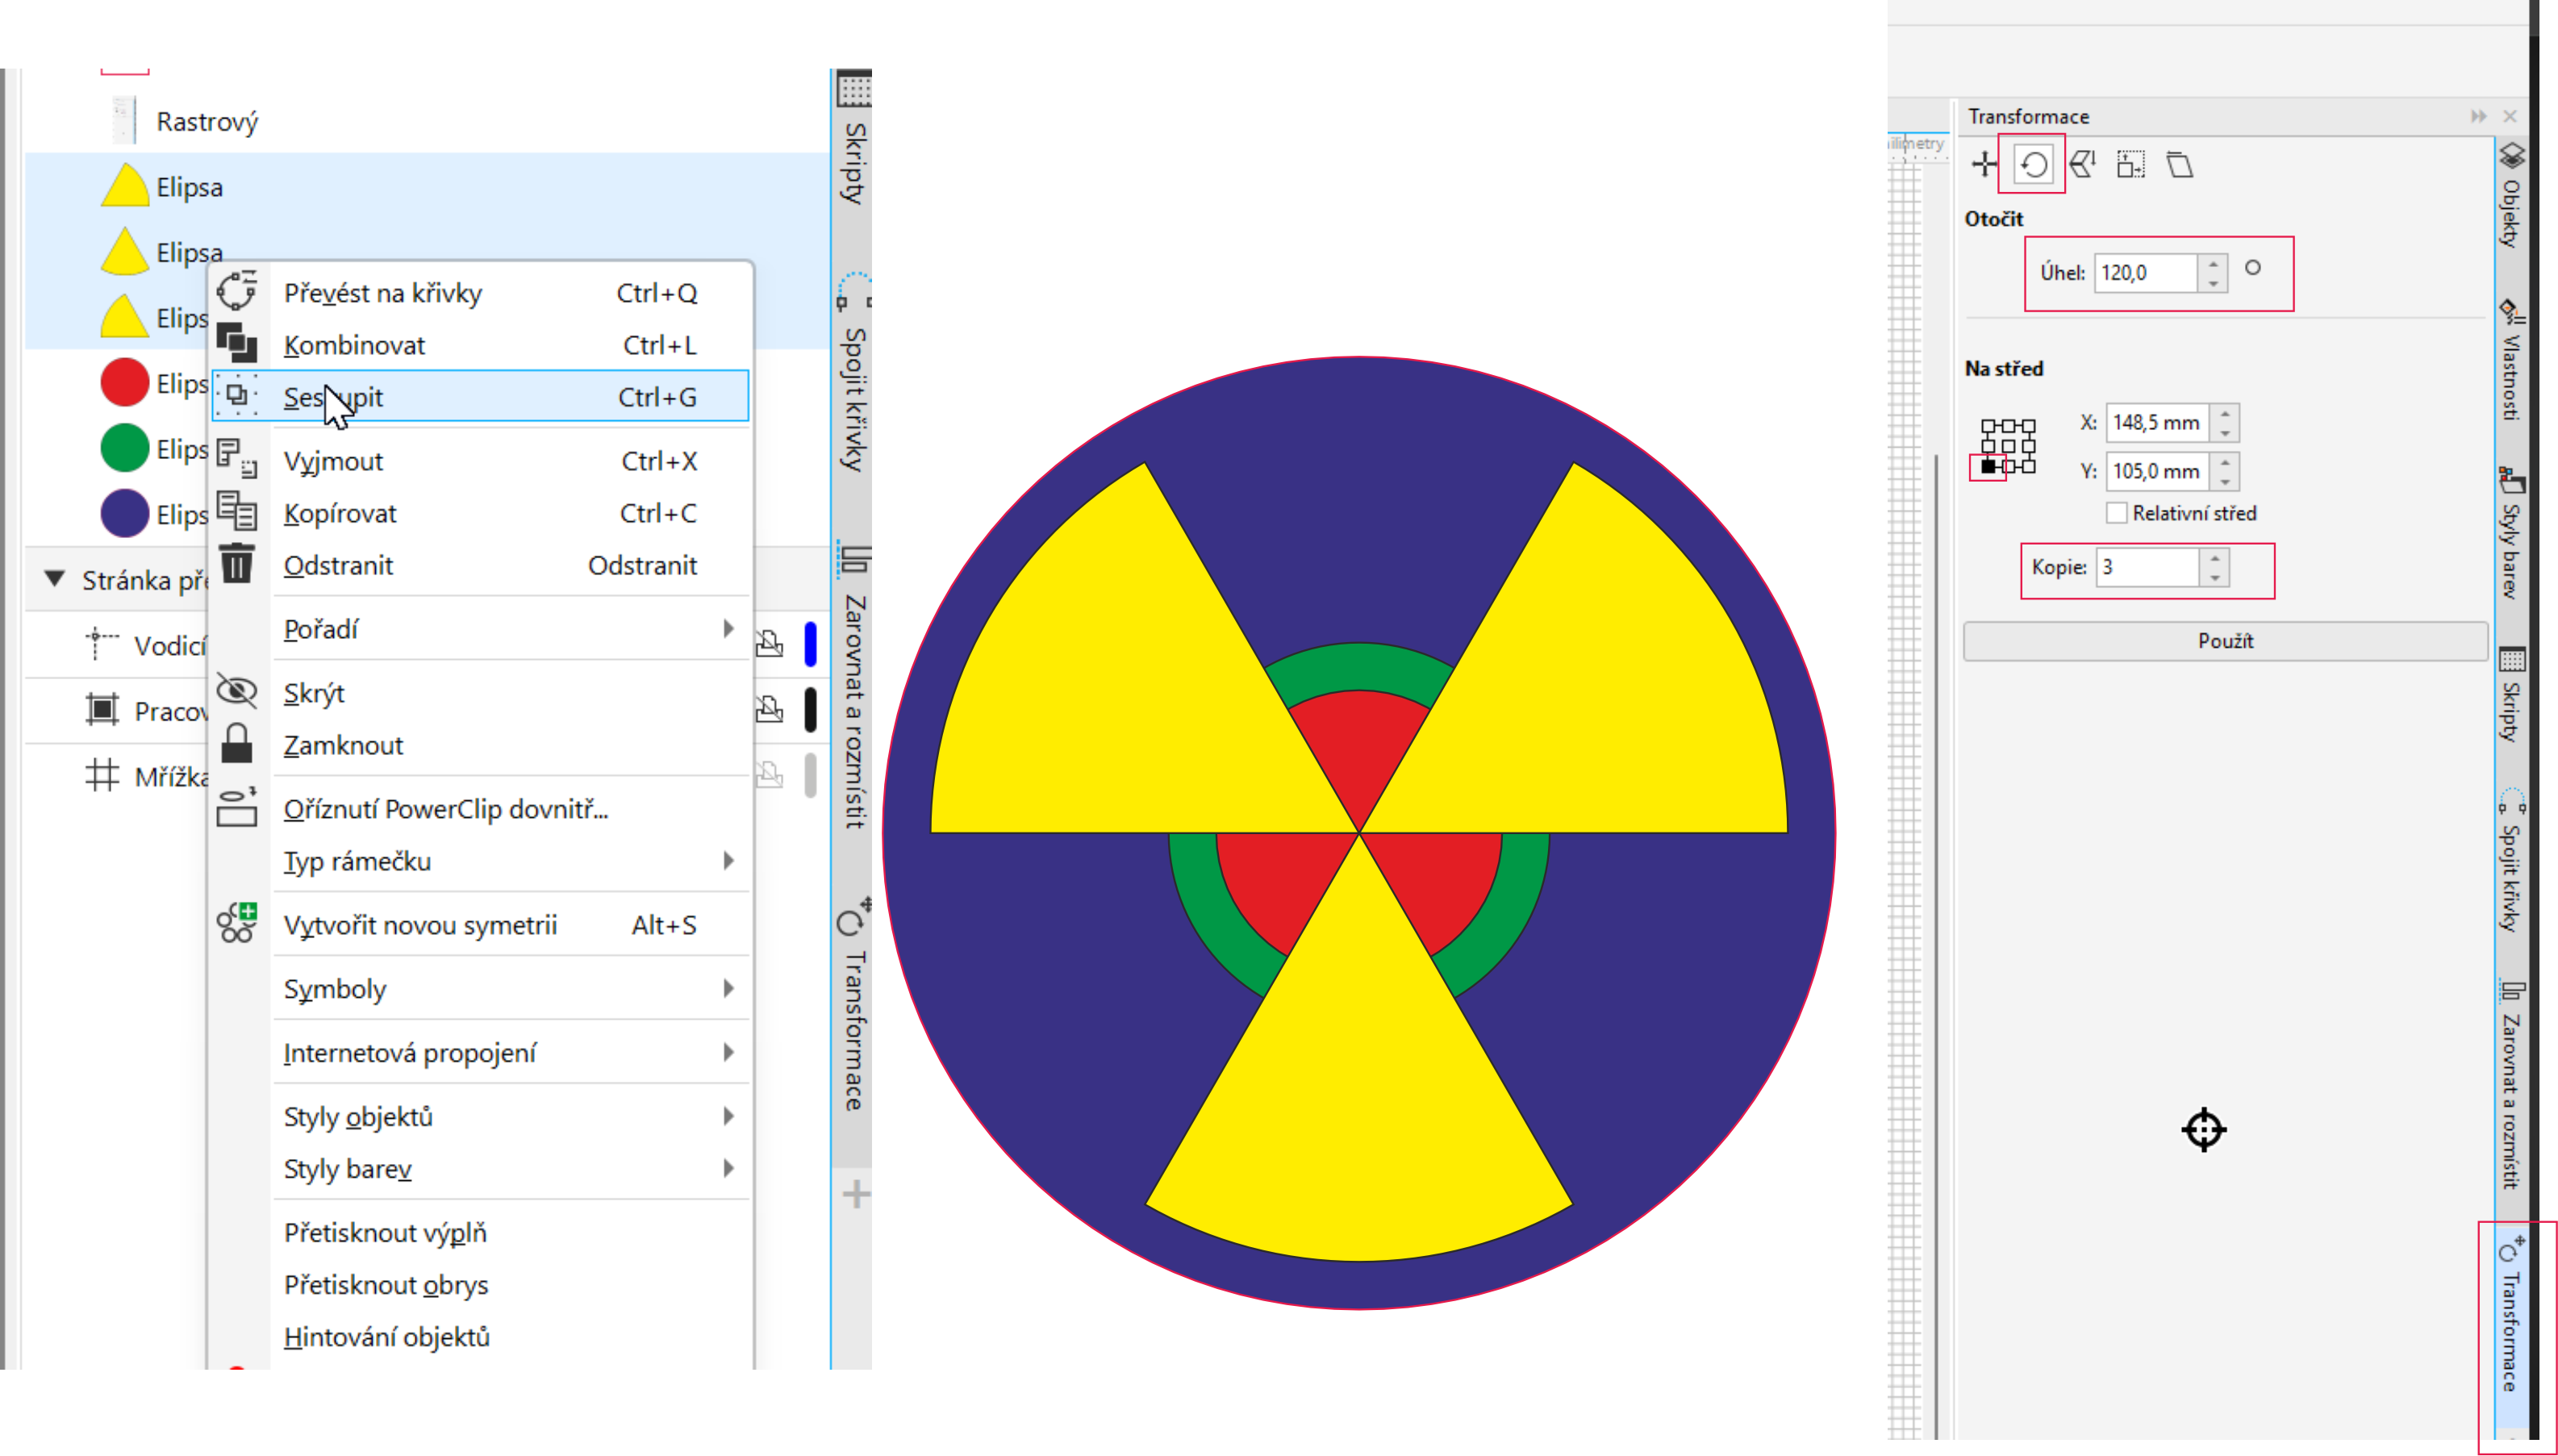The image size is (2558, 1456).
Task: Click the Odstranit trash icon
Action: tap(237, 564)
